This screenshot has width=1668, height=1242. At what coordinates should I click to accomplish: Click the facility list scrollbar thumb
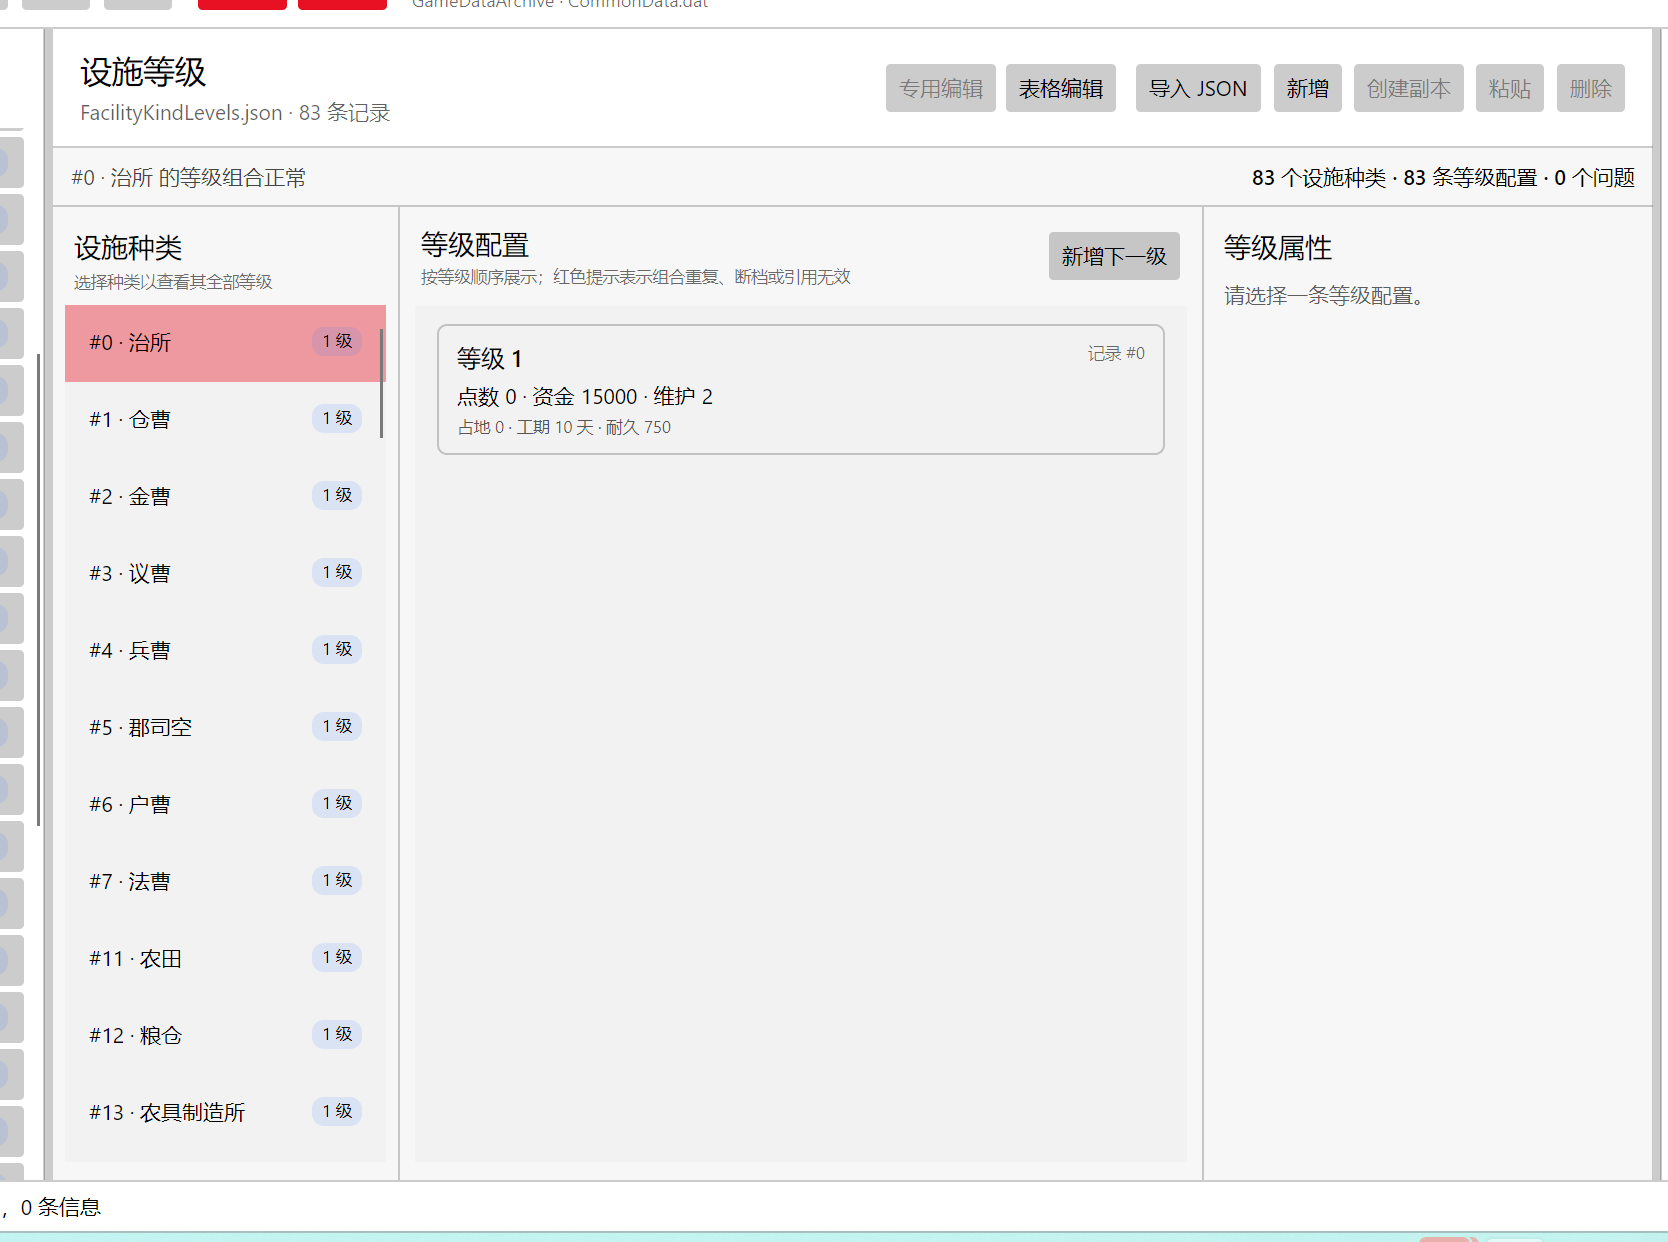[x=382, y=383]
